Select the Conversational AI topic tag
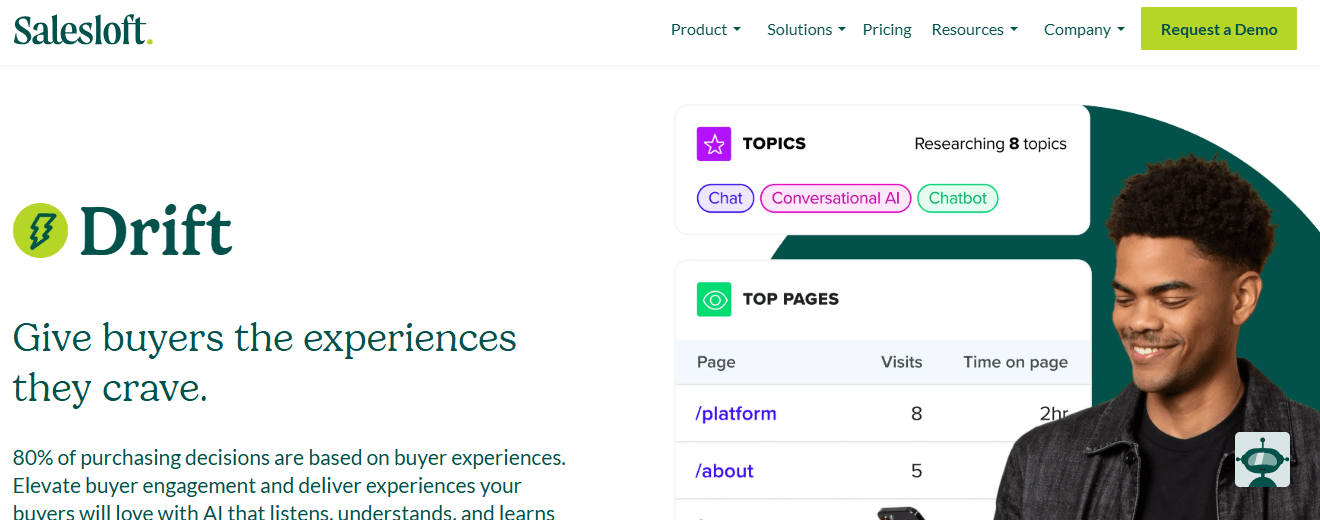 (x=836, y=198)
